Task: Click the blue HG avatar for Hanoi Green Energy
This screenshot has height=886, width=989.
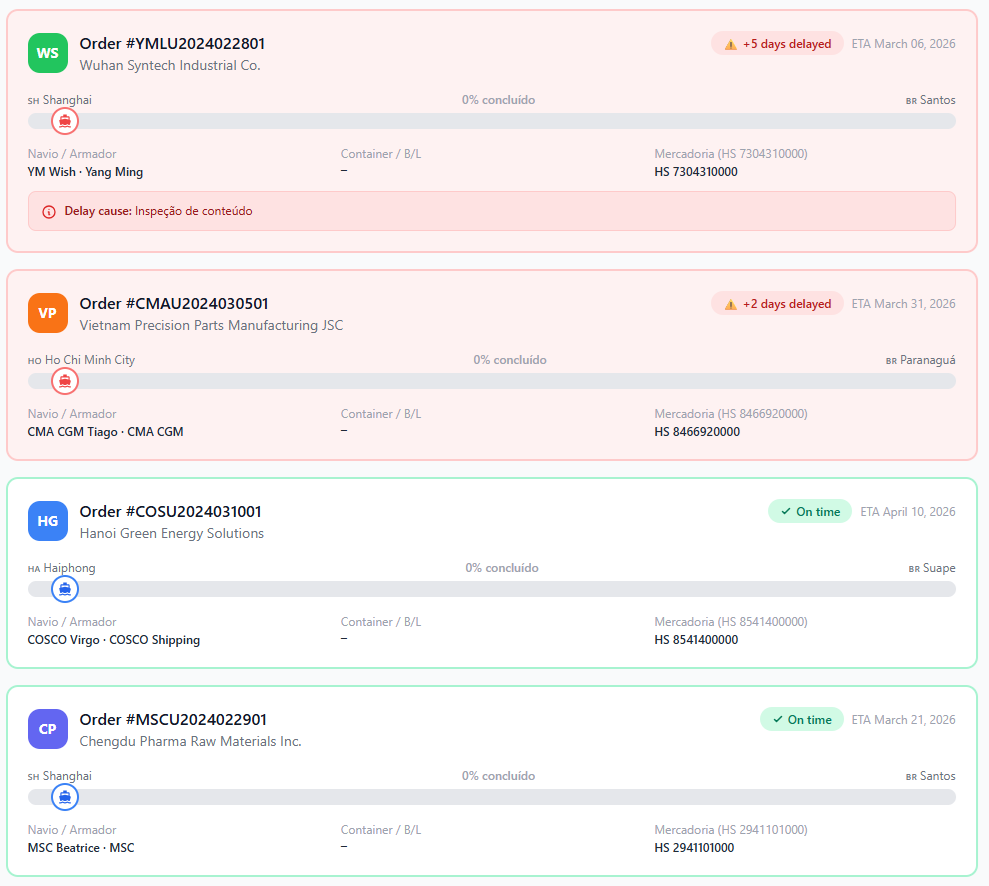Action: click(47, 521)
